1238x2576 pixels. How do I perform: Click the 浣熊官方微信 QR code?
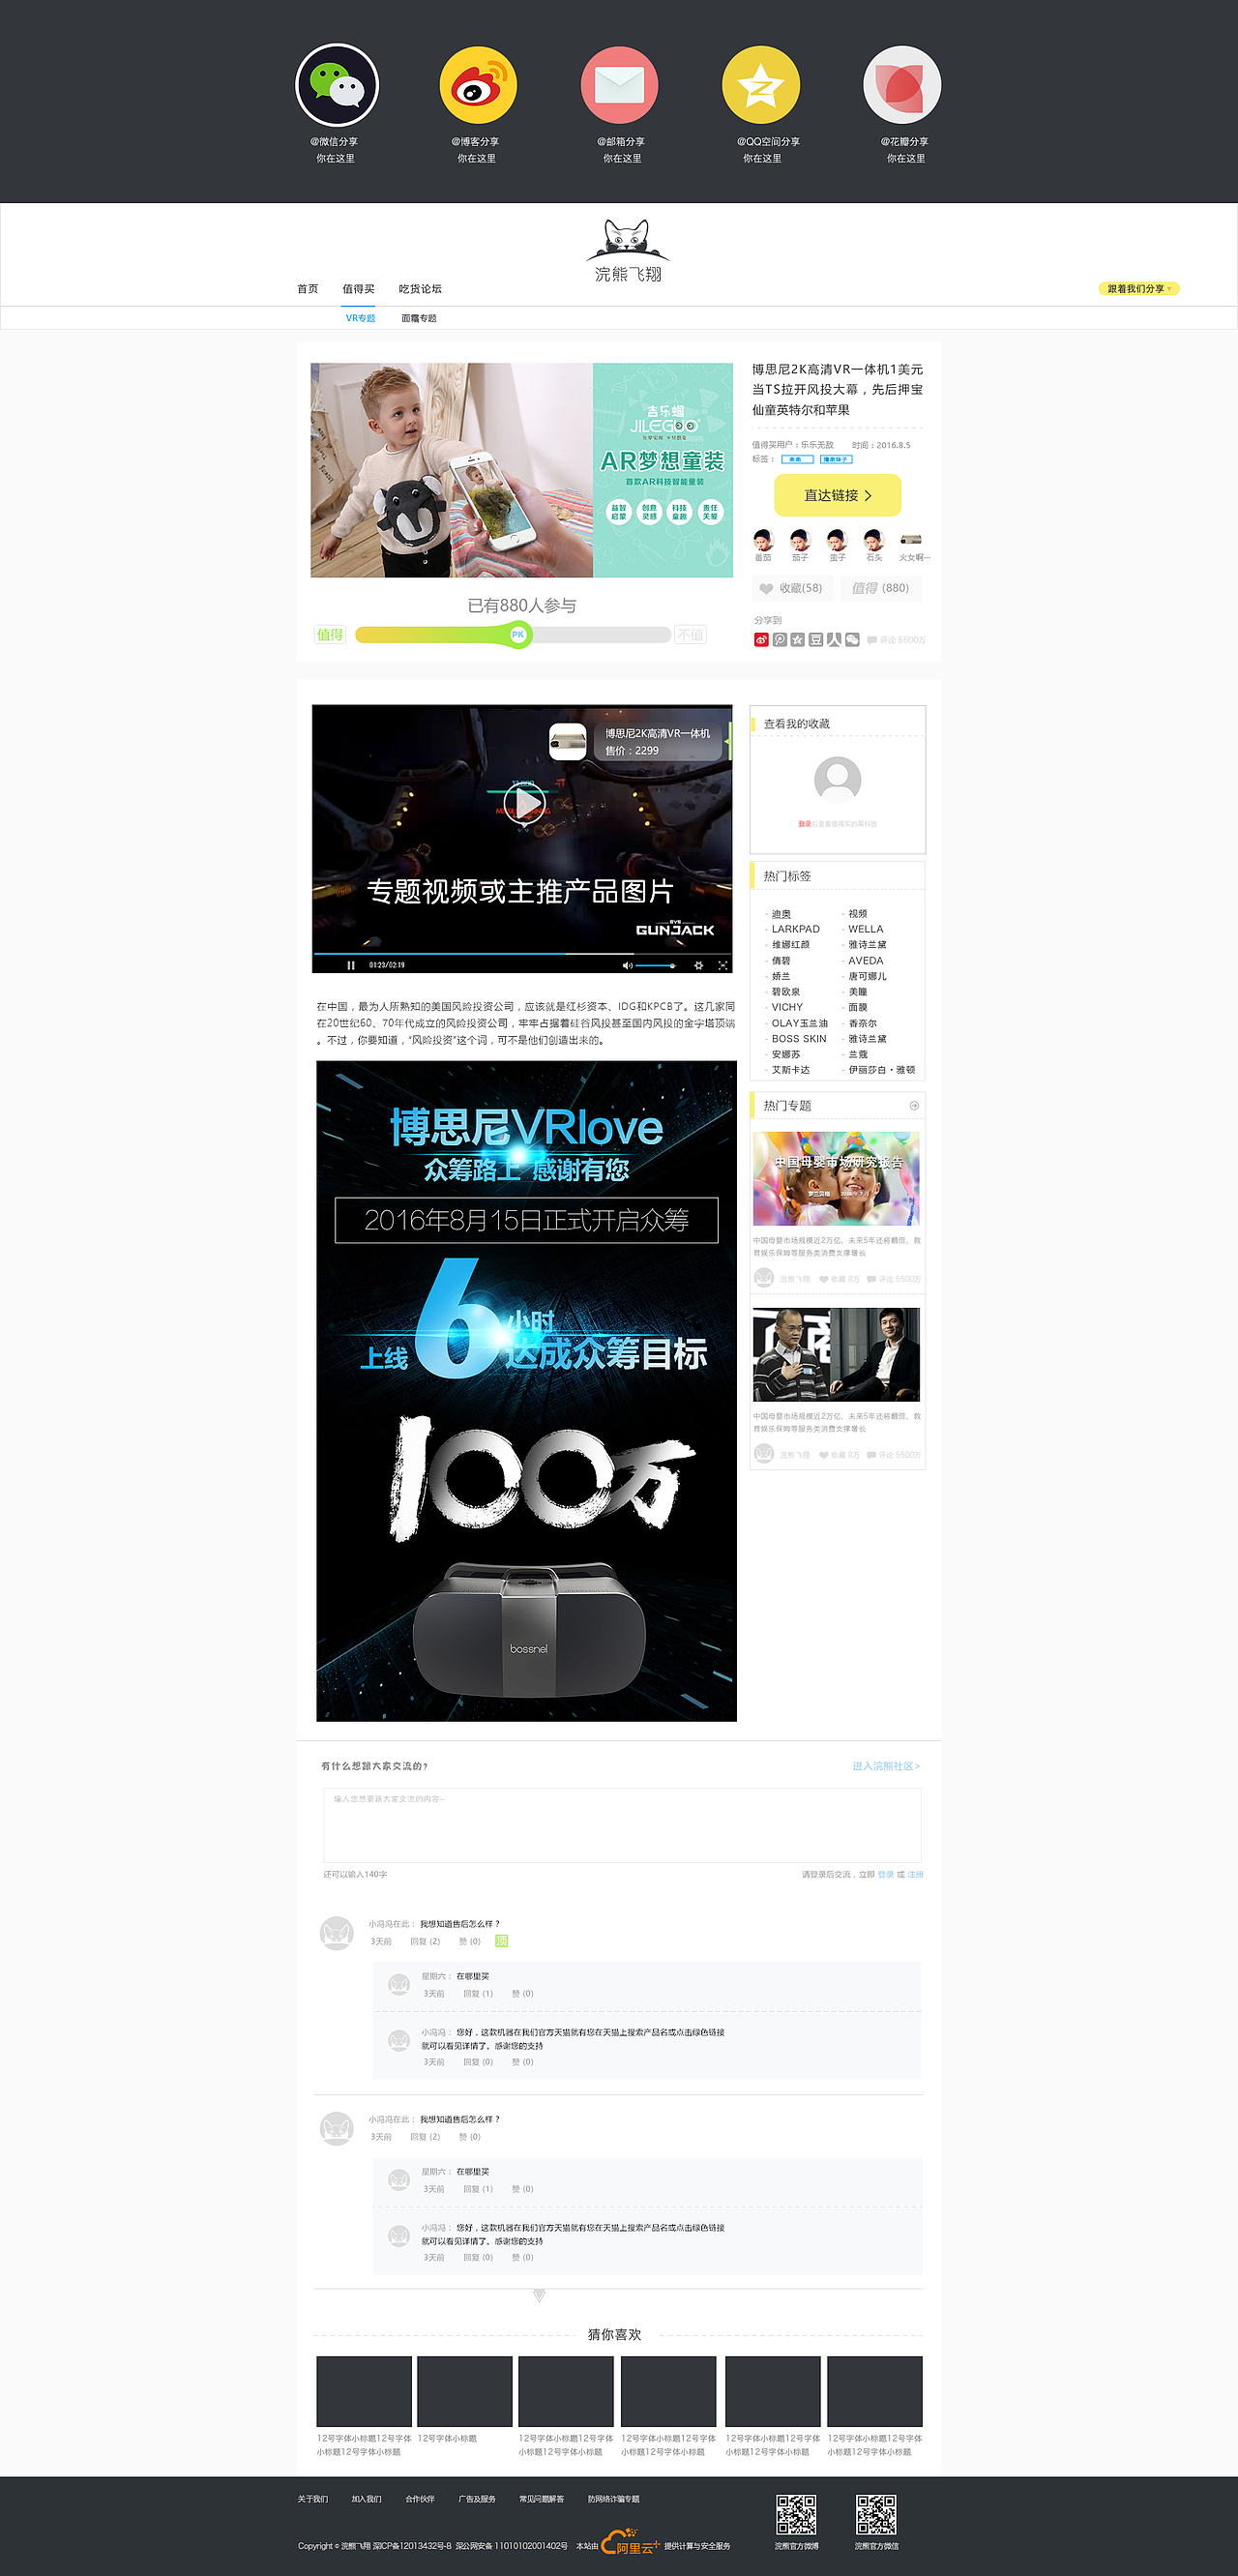(876, 2514)
